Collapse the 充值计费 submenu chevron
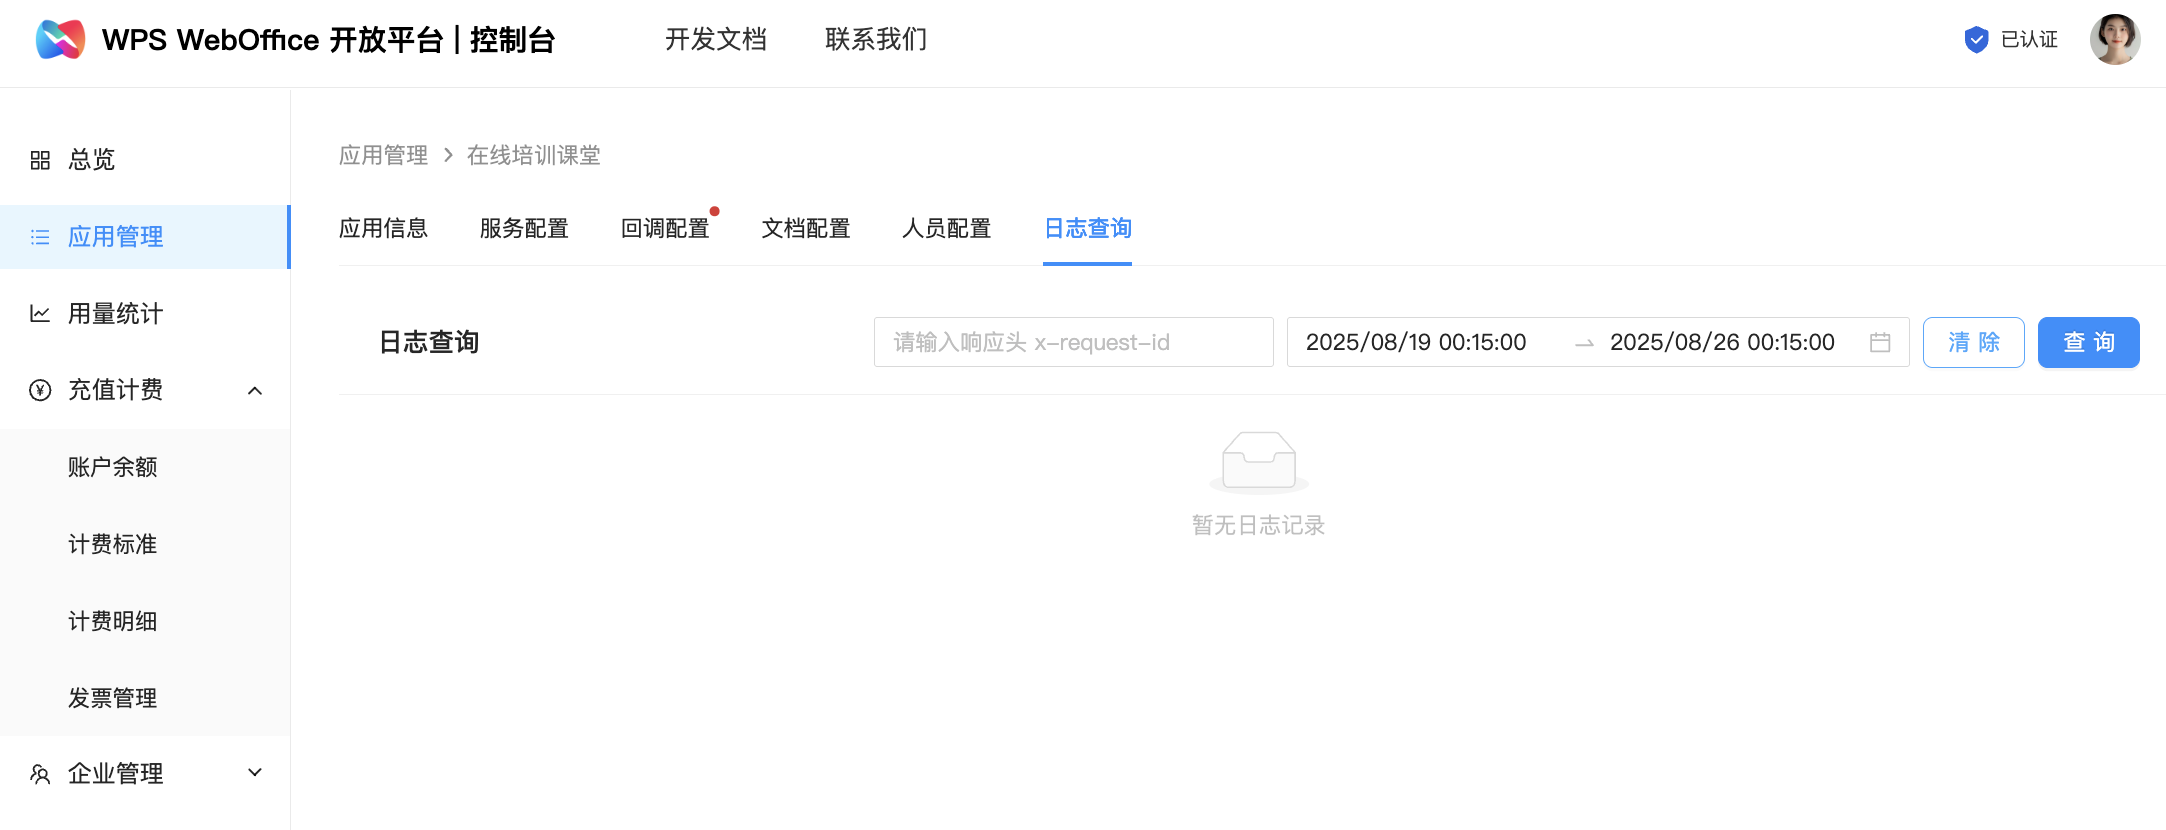This screenshot has height=830, width=2166. tap(255, 390)
